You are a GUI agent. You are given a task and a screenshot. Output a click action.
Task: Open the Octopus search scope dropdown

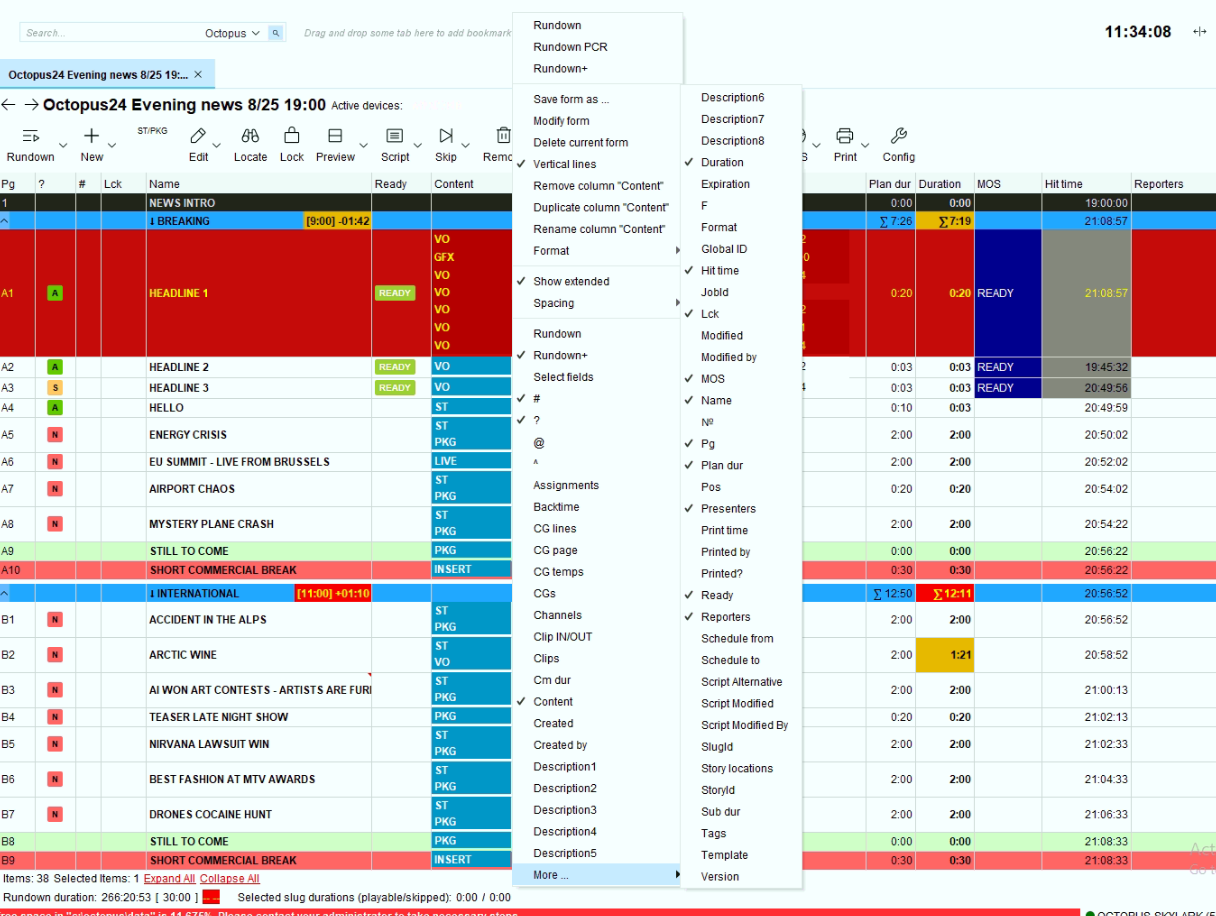[x=233, y=33]
